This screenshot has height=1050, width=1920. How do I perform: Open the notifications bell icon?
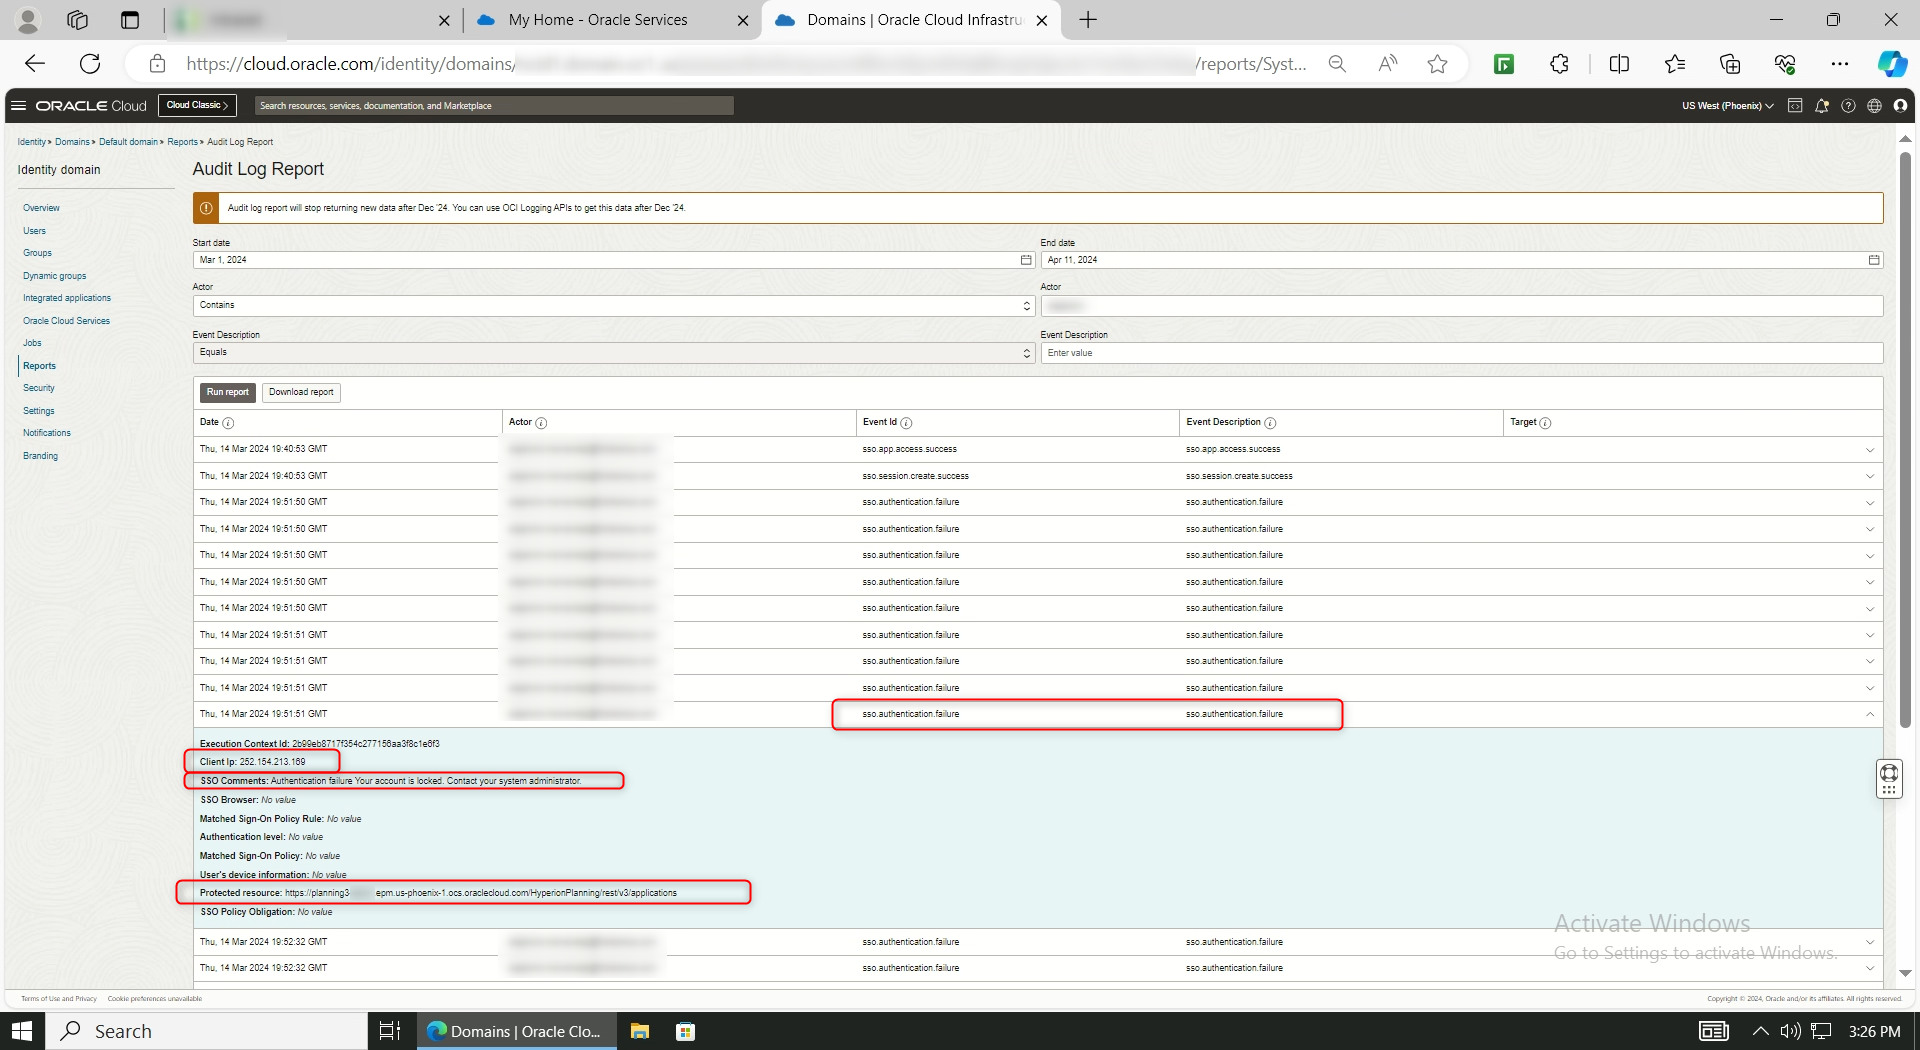pos(1822,105)
